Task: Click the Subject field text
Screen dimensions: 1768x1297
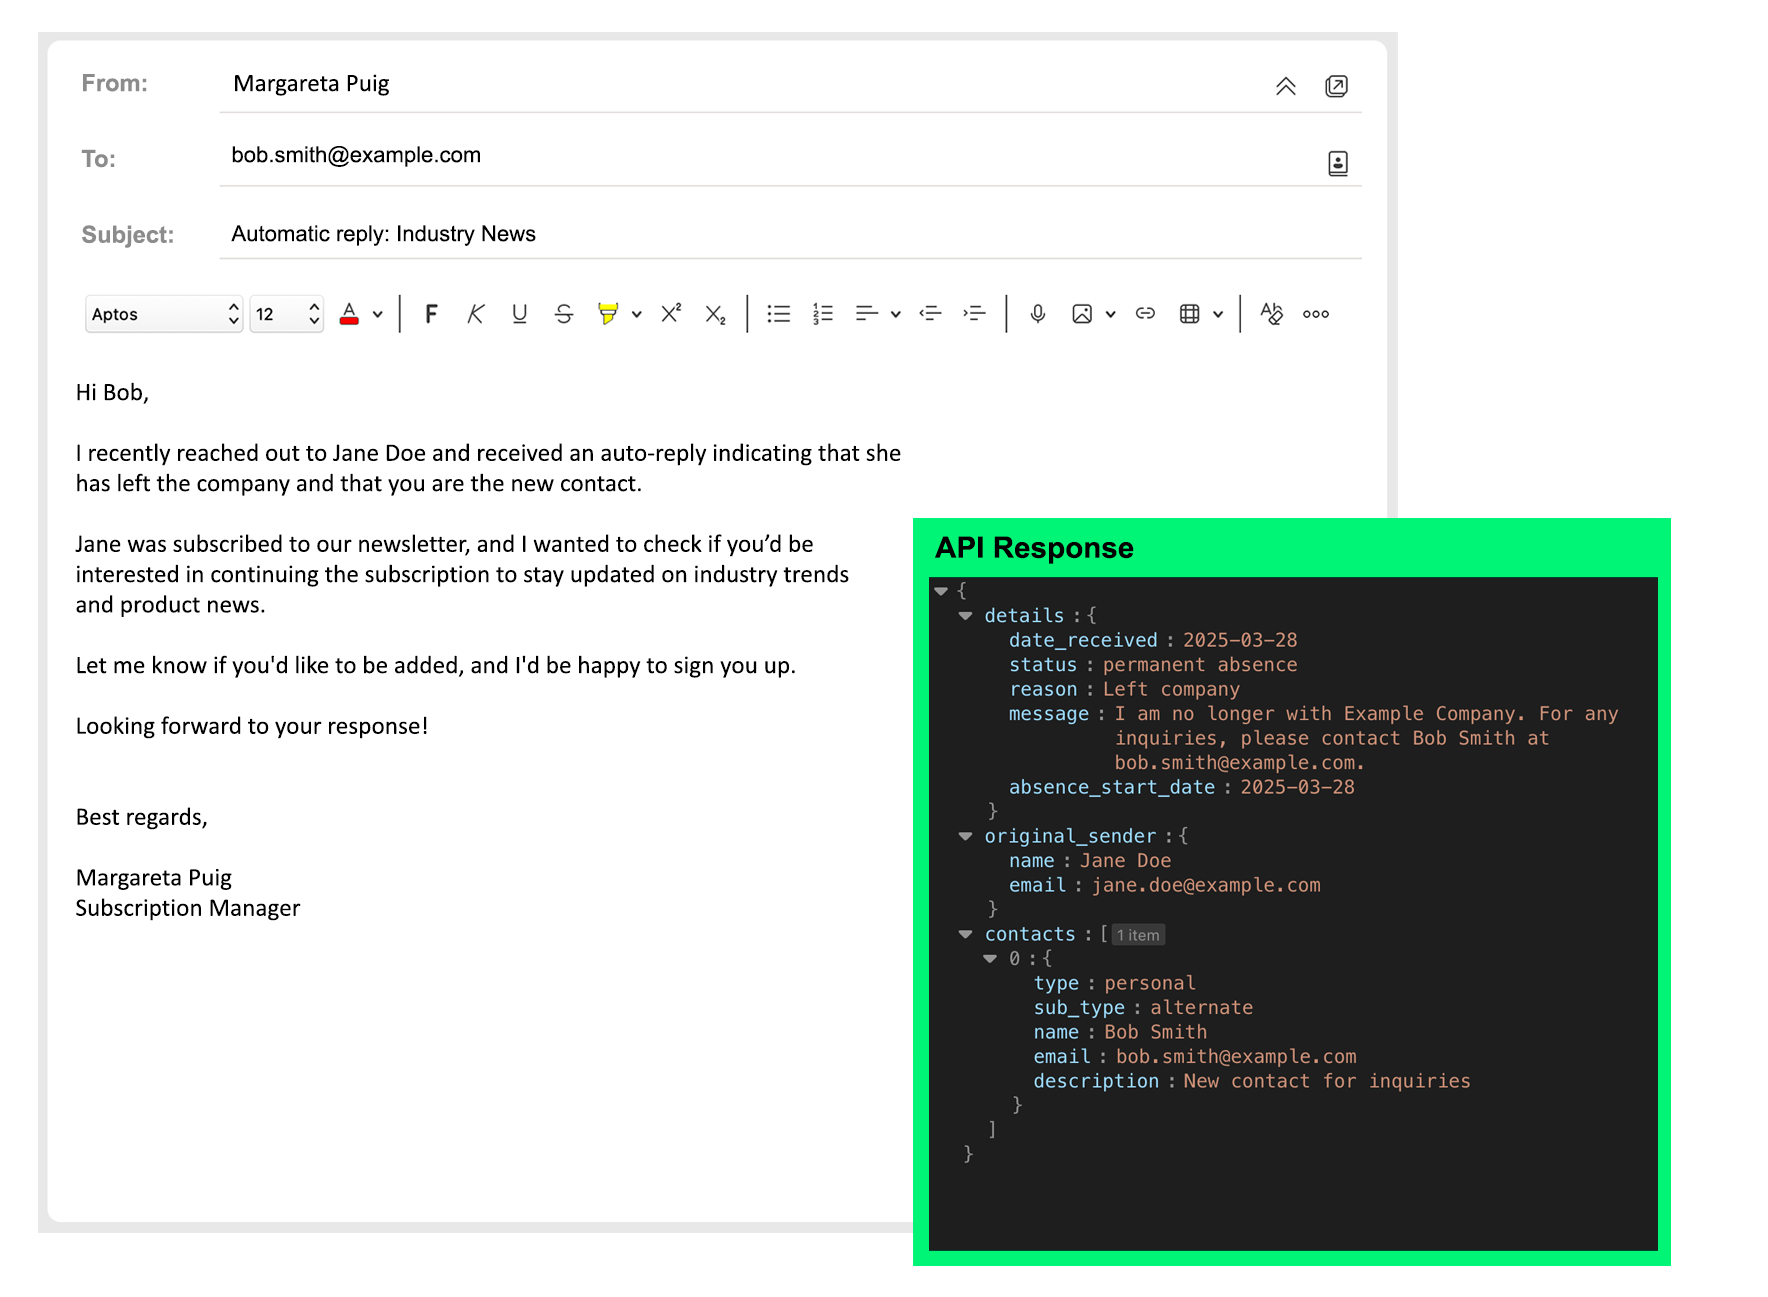Action: (384, 234)
